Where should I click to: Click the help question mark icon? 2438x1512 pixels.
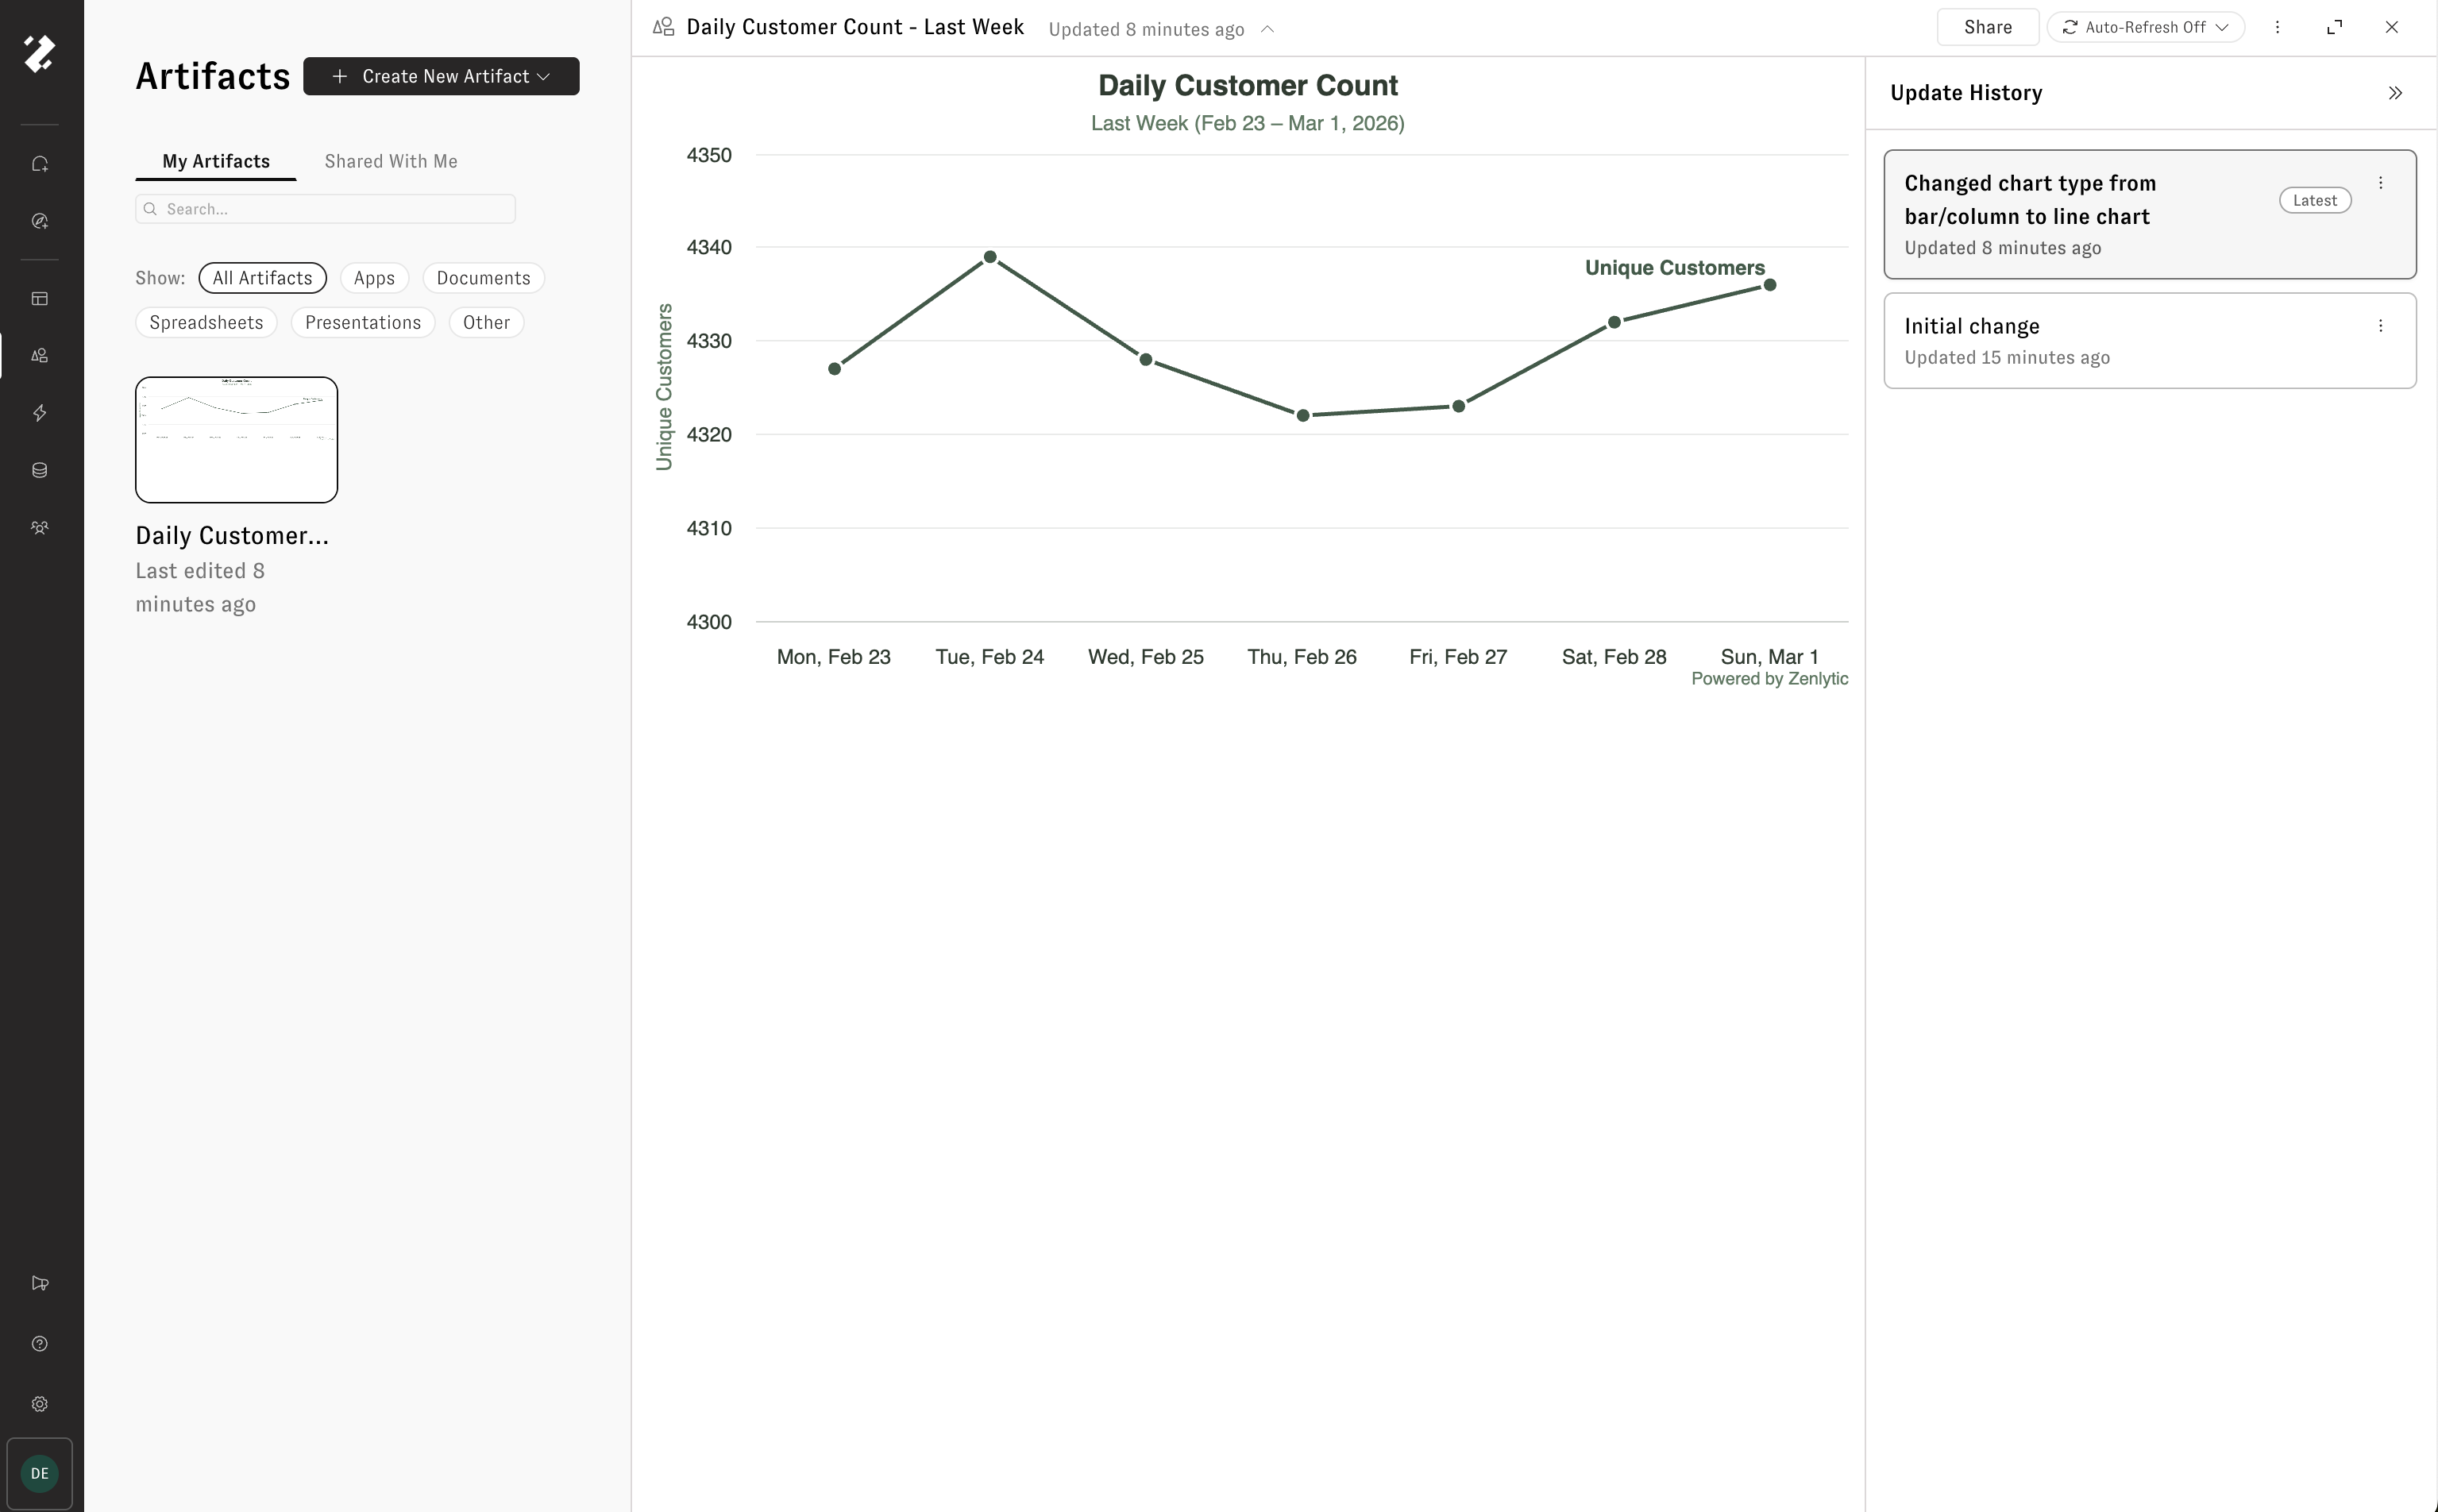coord(40,1343)
